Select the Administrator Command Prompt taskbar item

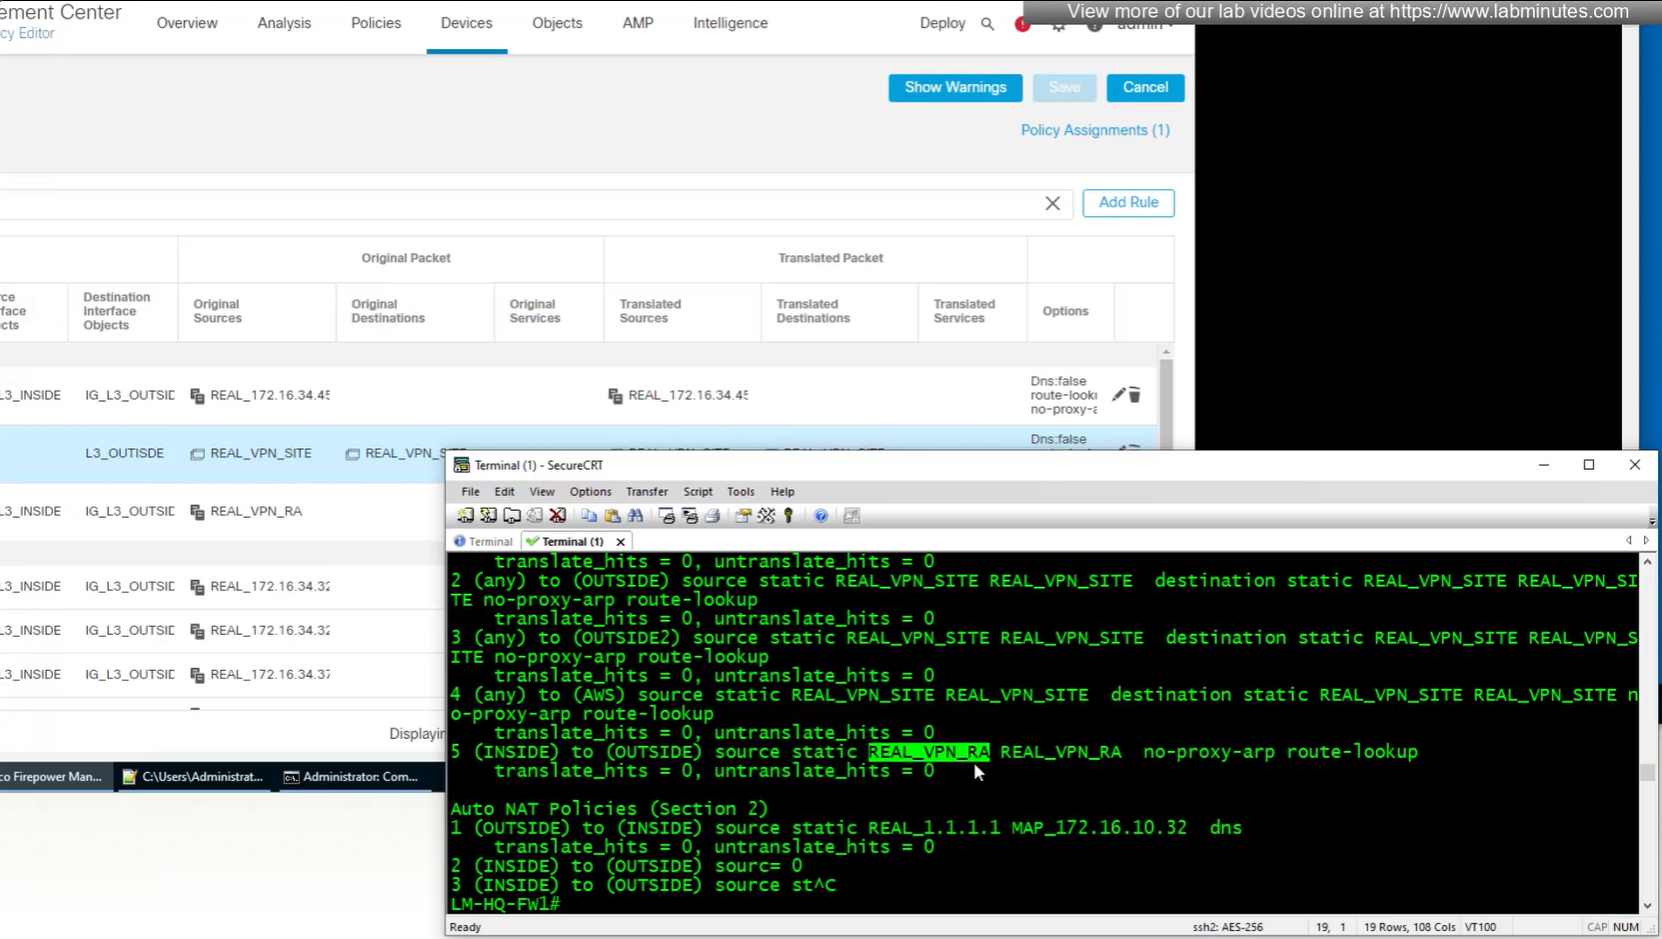(352, 777)
